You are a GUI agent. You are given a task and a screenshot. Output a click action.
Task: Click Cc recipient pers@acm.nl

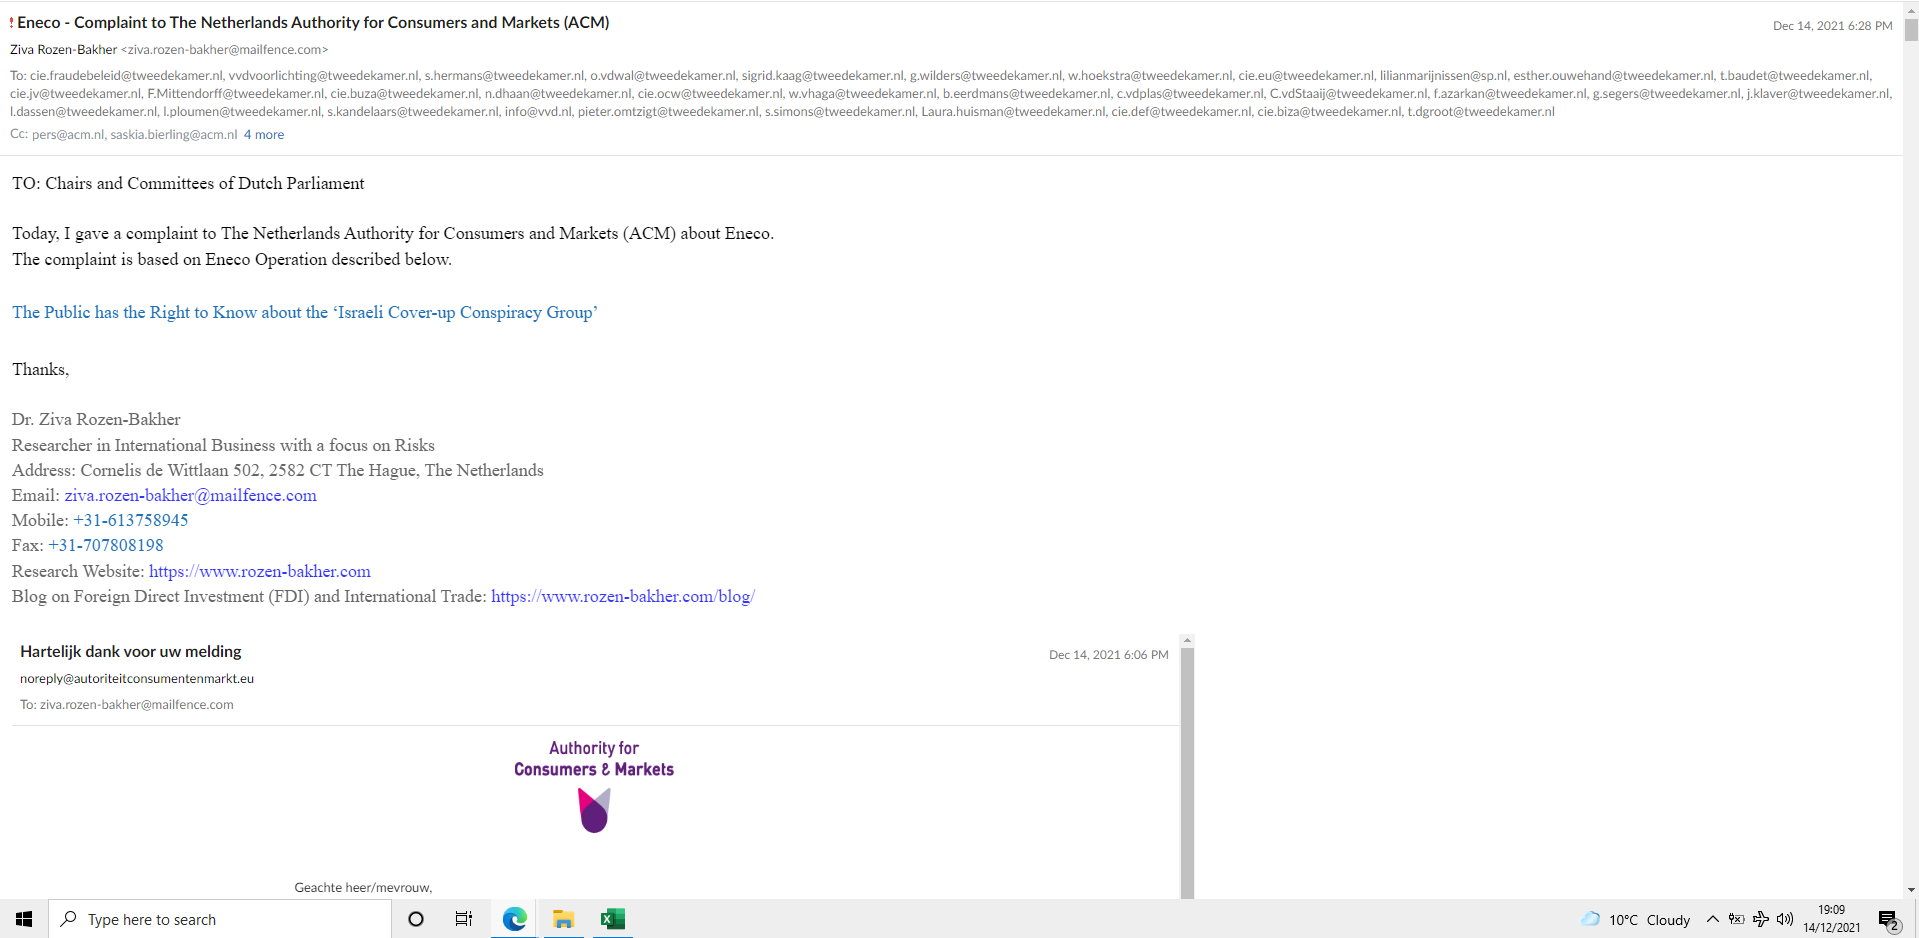pyautogui.click(x=67, y=135)
